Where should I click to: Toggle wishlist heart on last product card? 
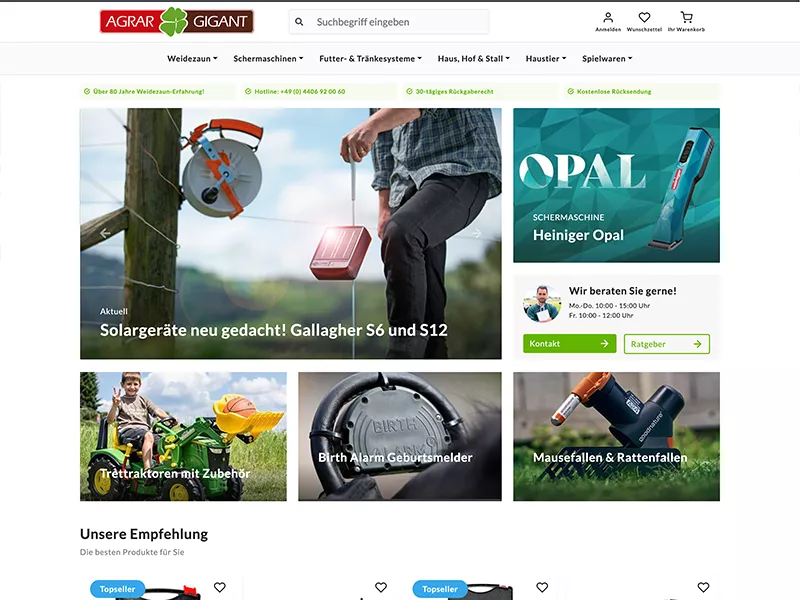click(703, 587)
